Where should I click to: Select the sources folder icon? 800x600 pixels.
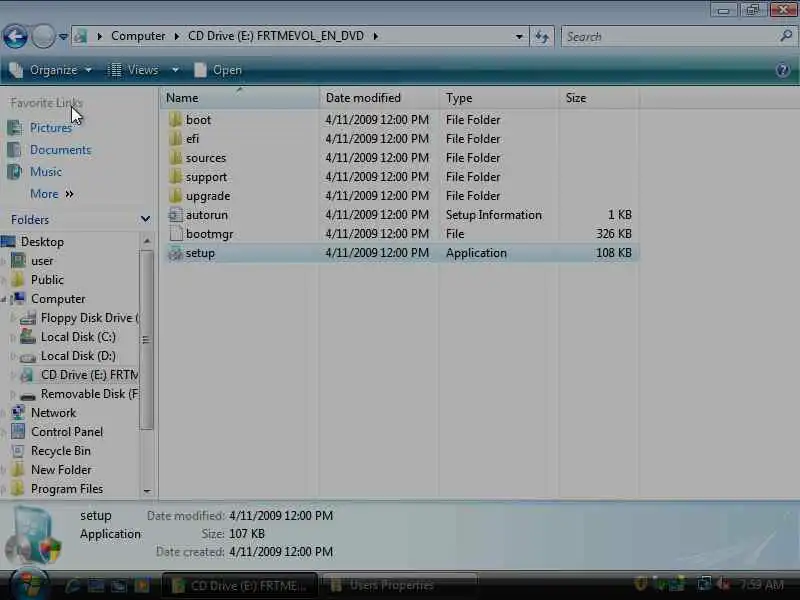click(x=176, y=158)
